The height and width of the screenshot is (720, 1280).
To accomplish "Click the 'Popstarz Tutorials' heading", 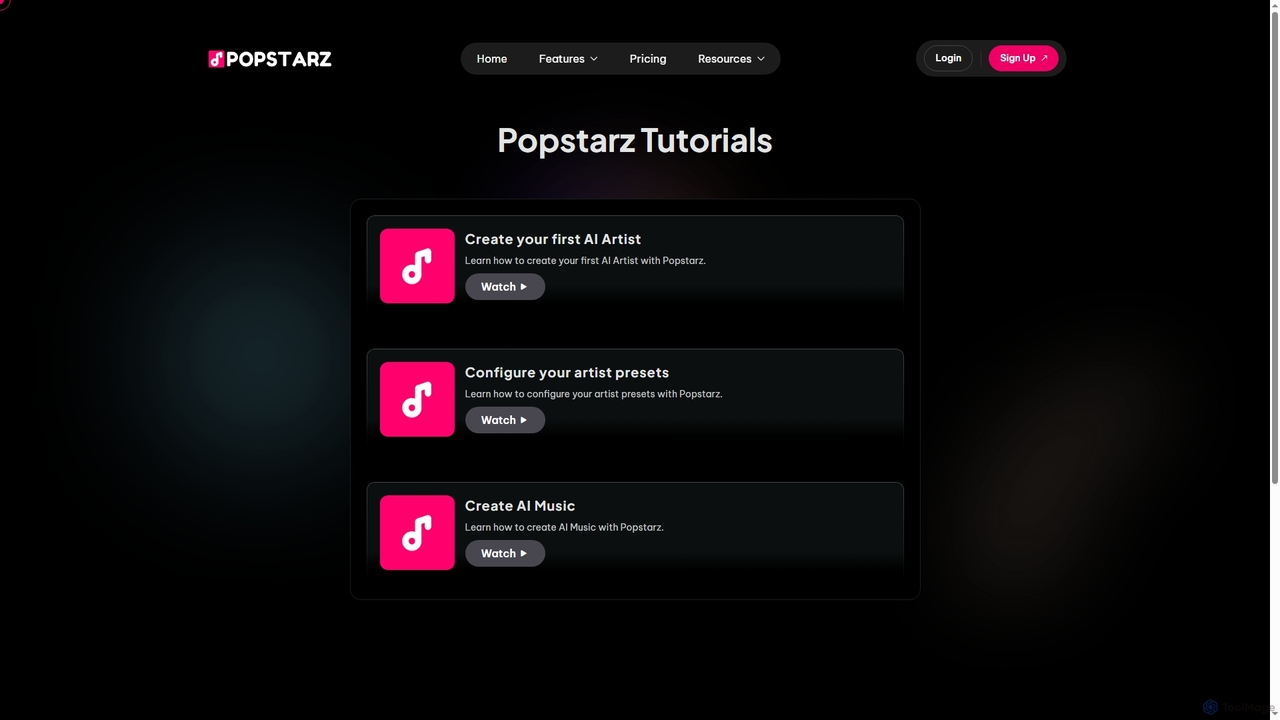I will point(635,140).
